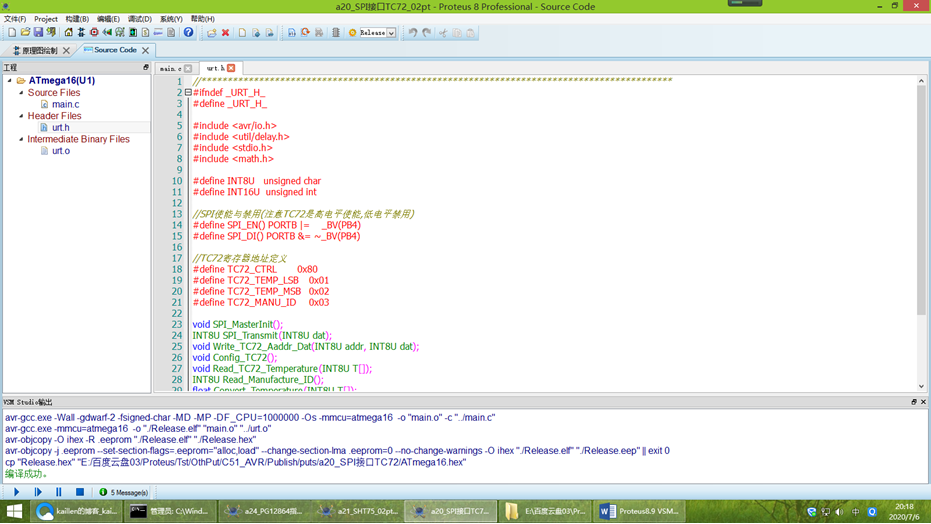Go to the Home page icon
This screenshot has width=931, height=524.
click(68, 33)
